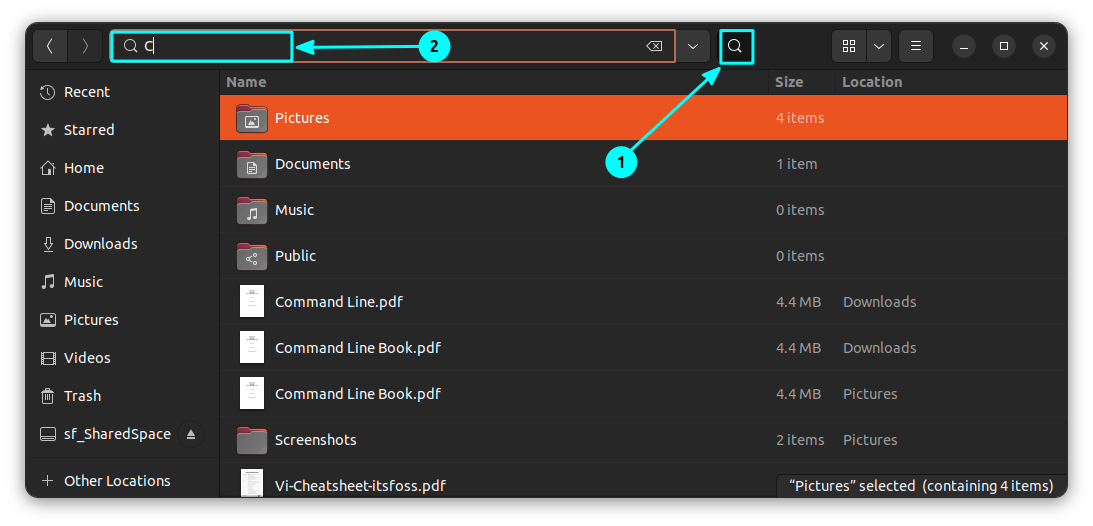The image size is (1093, 526).
Task: Go back to the previous folder
Action: click(50, 46)
